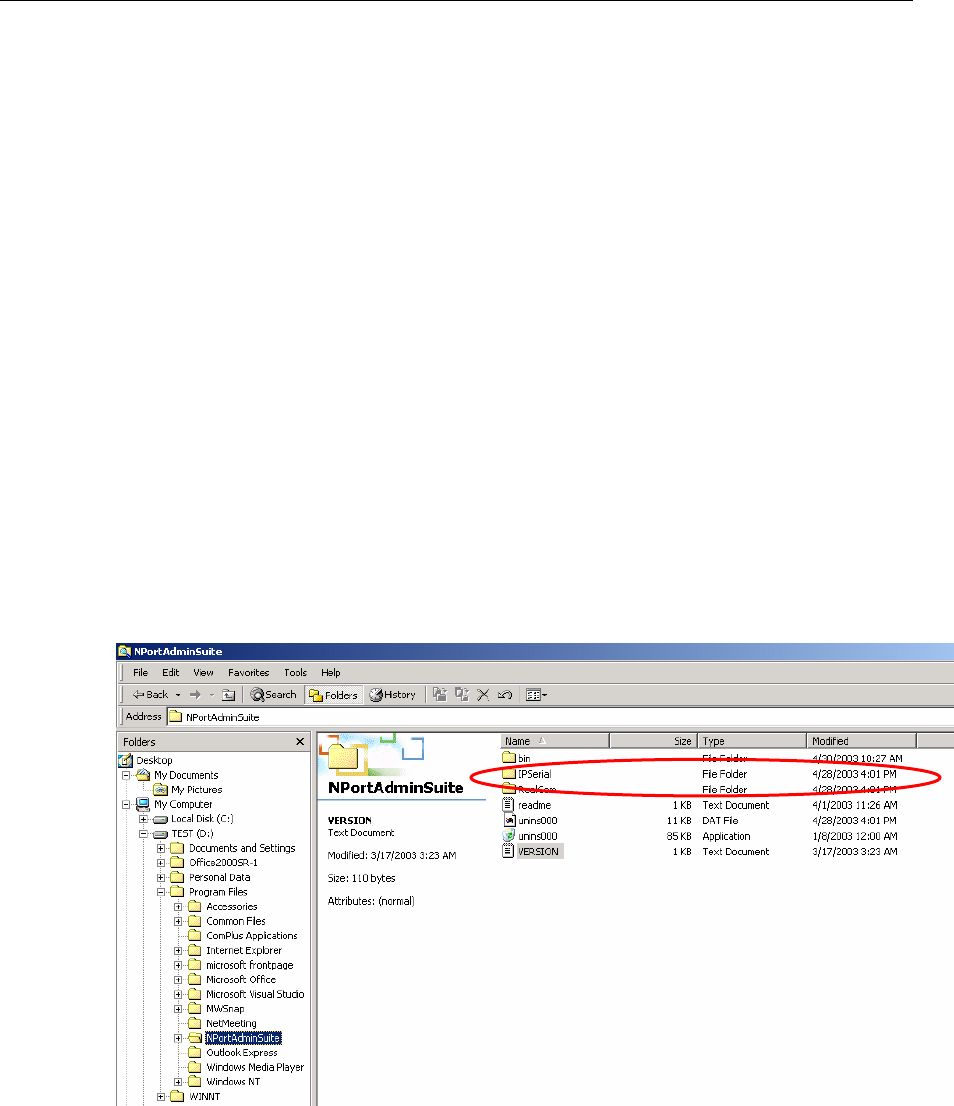Screen dimensions: 954x1106
Task: Collapse My Documents tree node
Action: point(126,775)
